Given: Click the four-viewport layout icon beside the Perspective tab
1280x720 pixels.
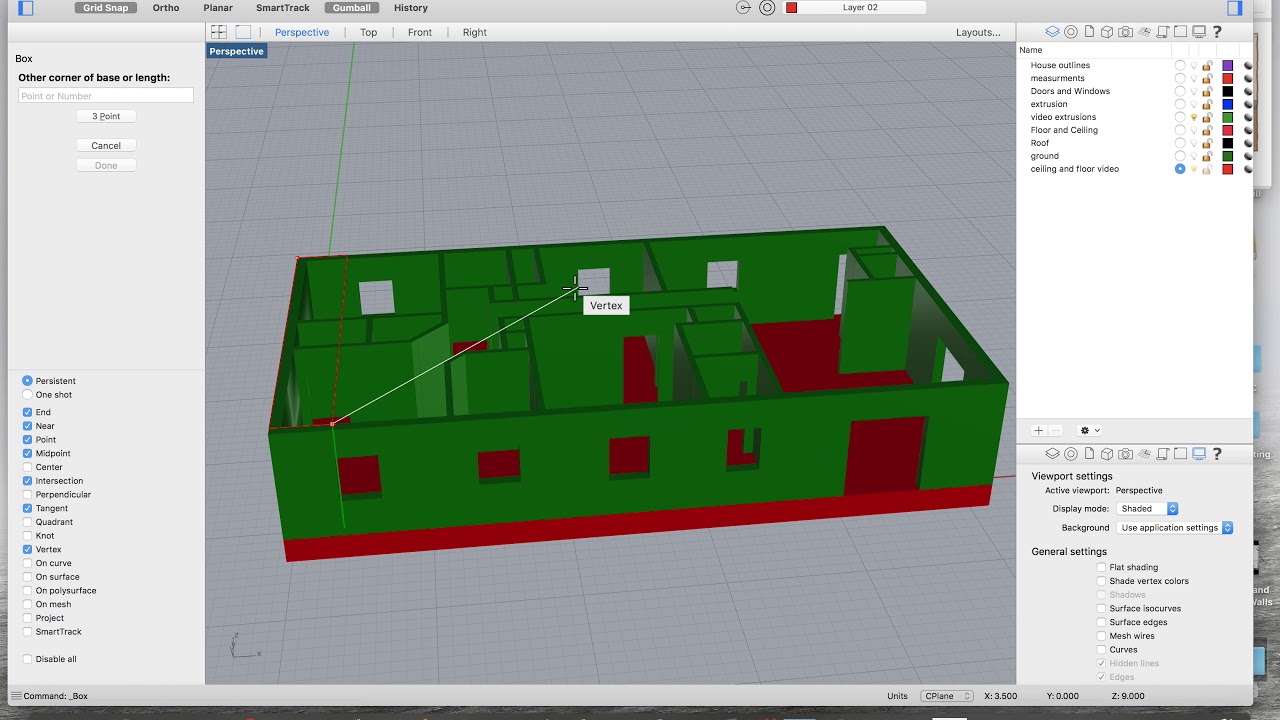Looking at the screenshot, I should pos(219,32).
